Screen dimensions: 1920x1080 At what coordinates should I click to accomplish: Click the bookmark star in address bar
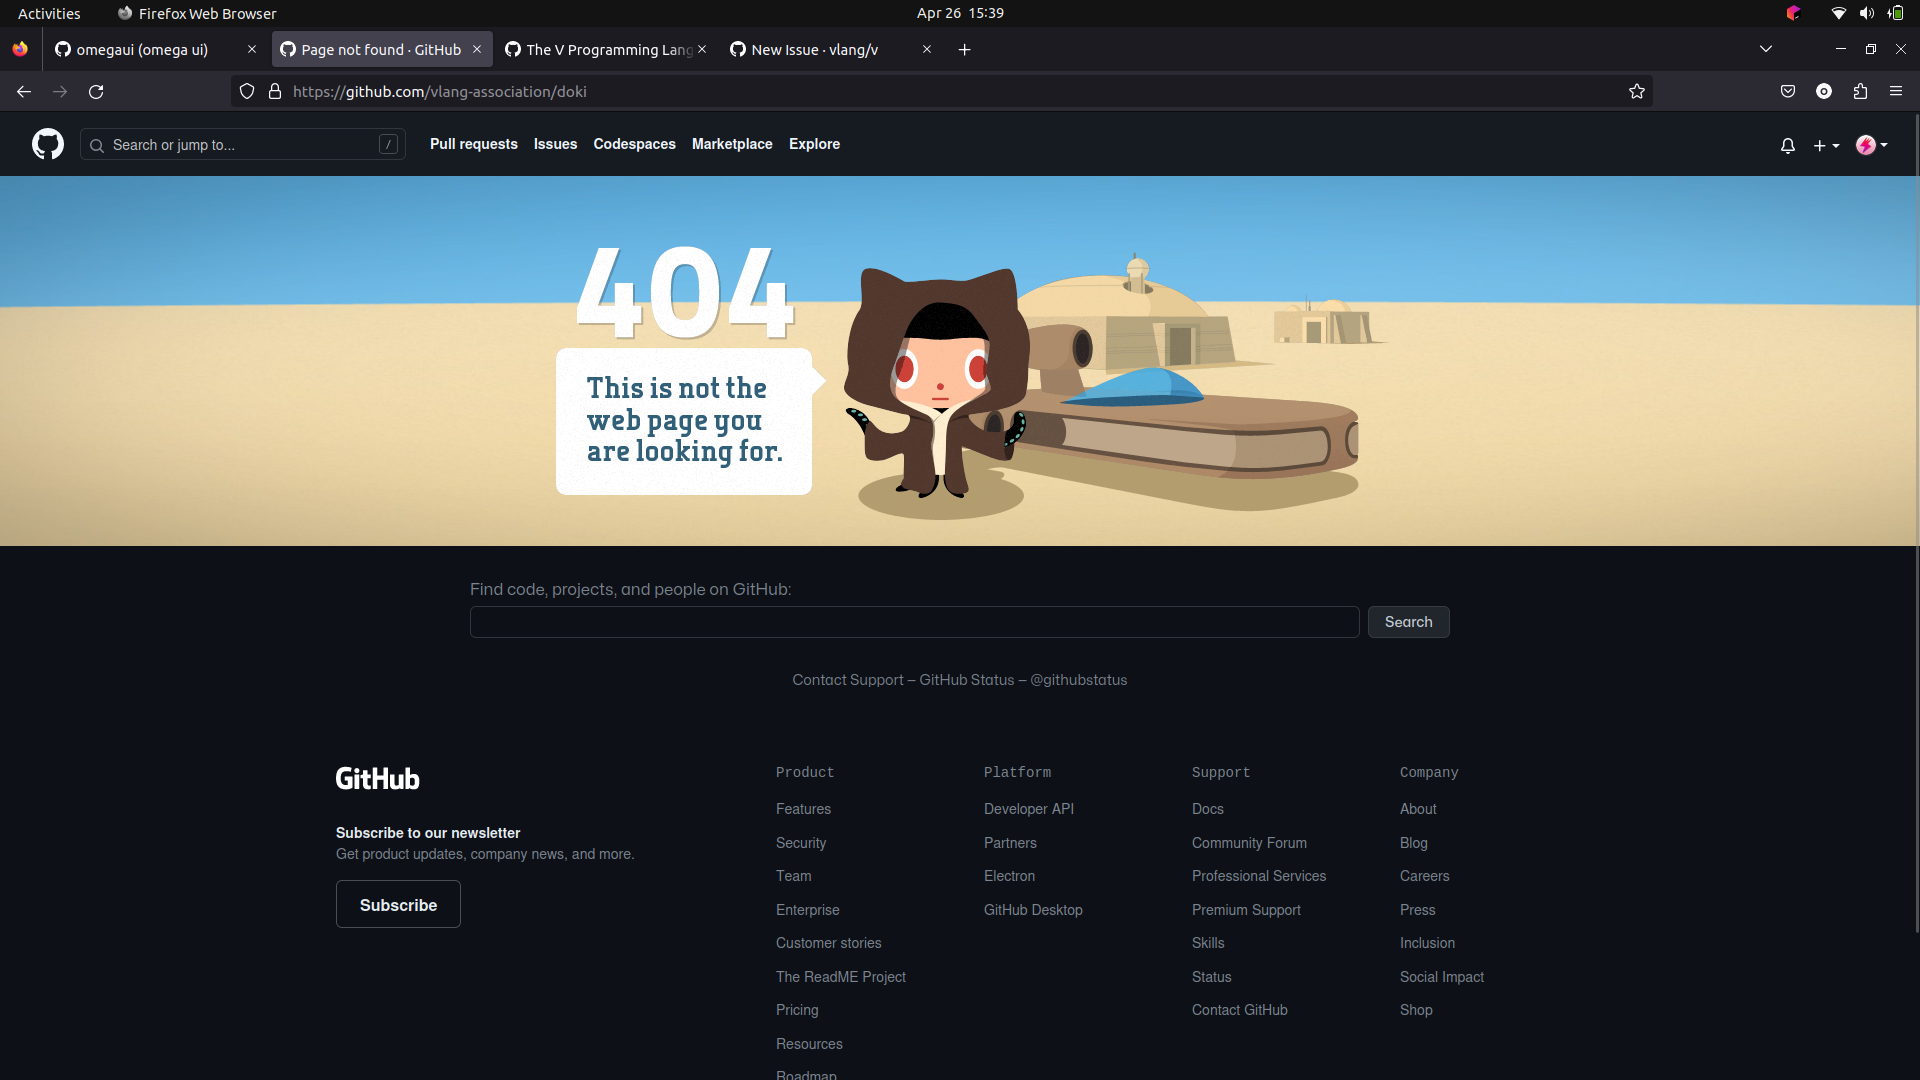1637,91
